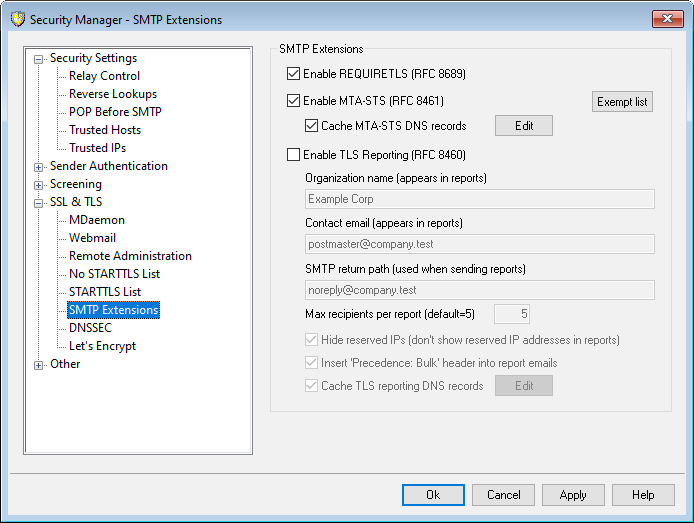Select Relay Control in the tree
Viewport: 694px width, 523px height.
pos(104,76)
